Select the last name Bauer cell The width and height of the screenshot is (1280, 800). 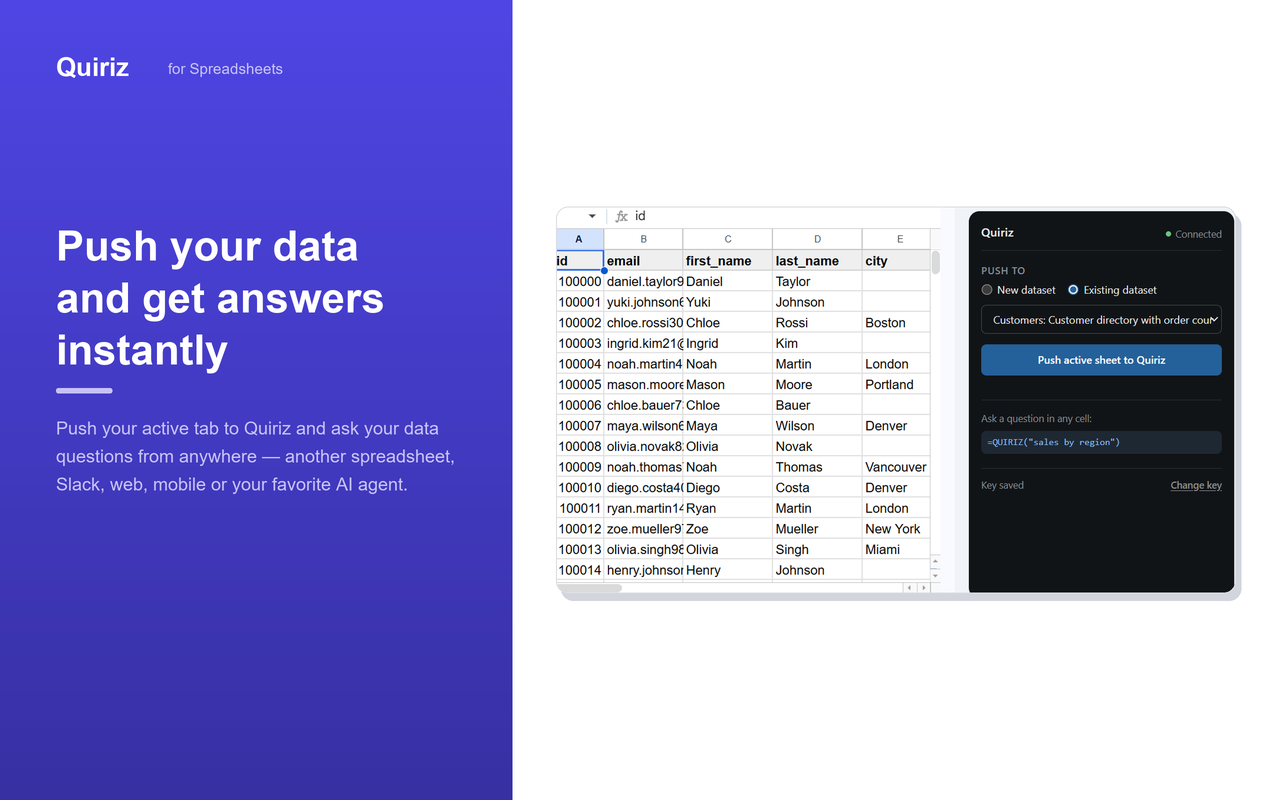click(x=817, y=405)
